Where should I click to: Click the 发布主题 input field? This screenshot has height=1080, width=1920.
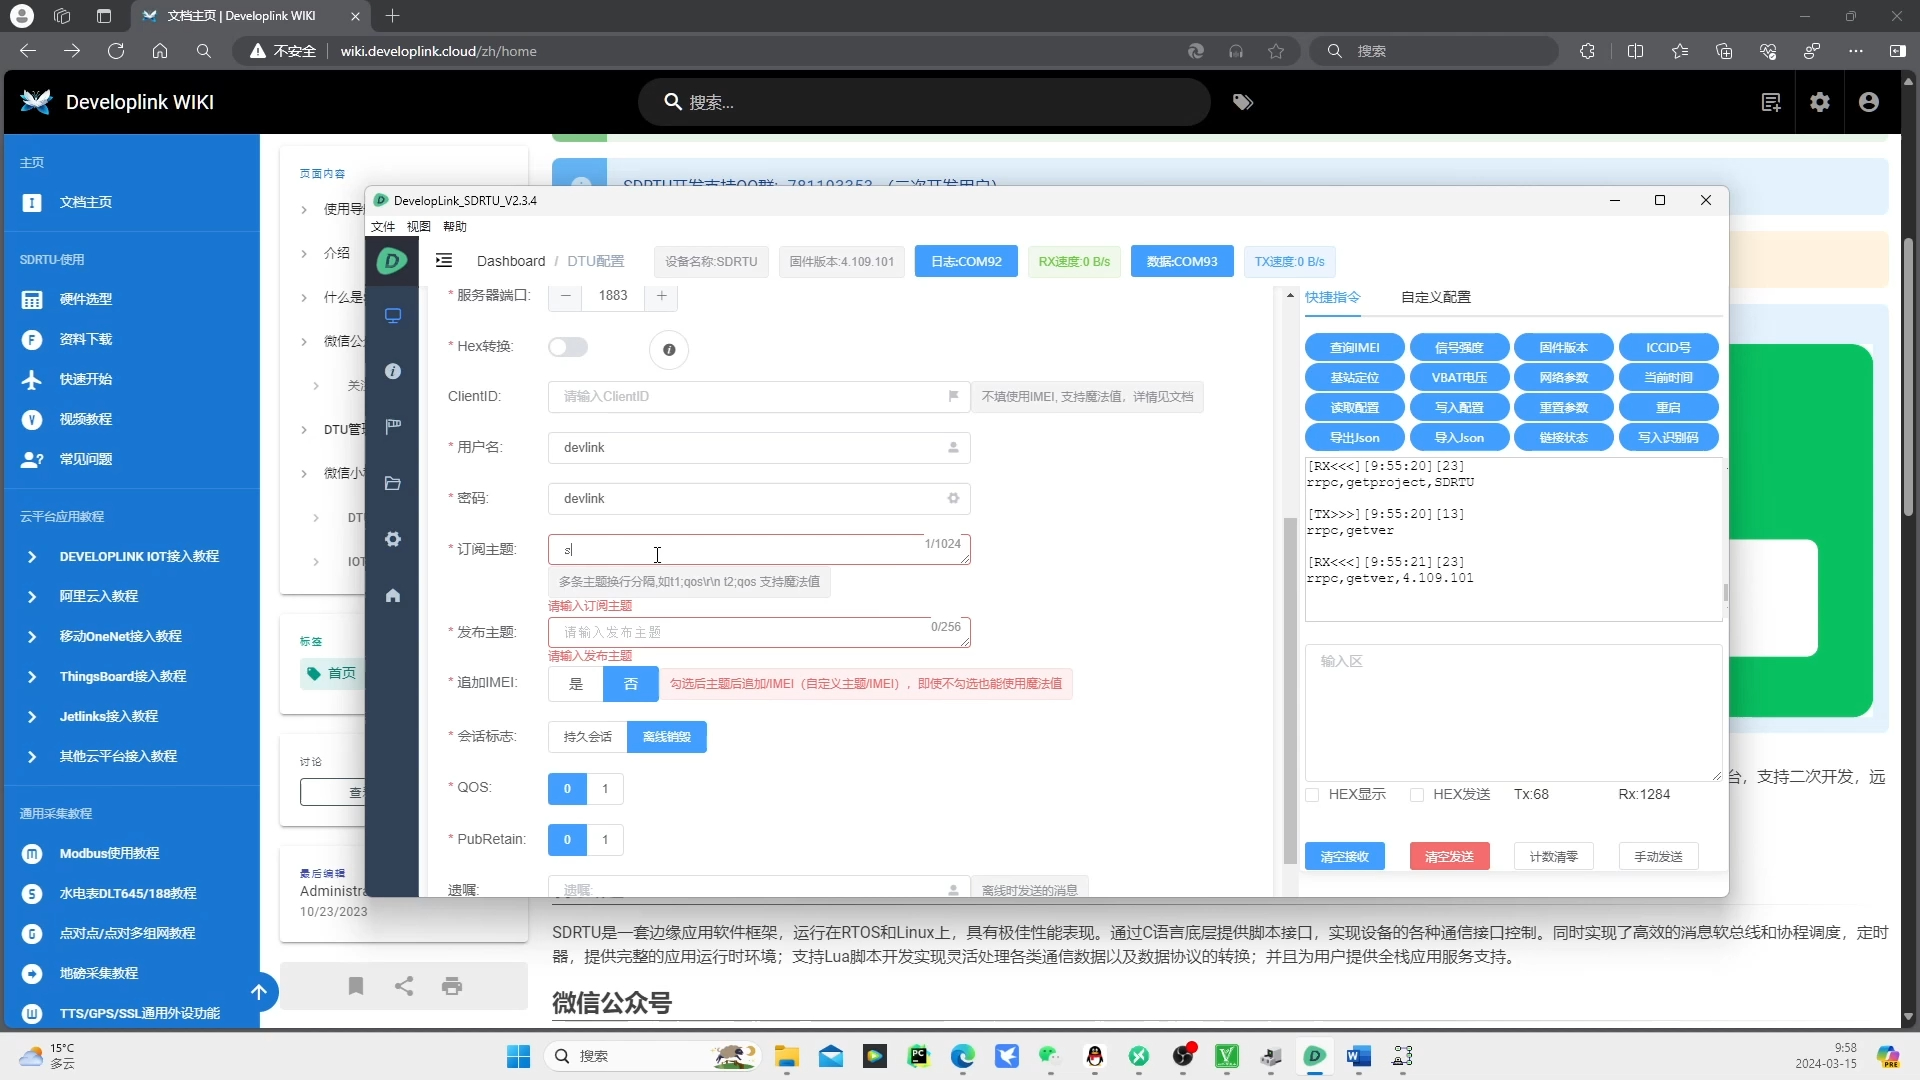coord(759,632)
